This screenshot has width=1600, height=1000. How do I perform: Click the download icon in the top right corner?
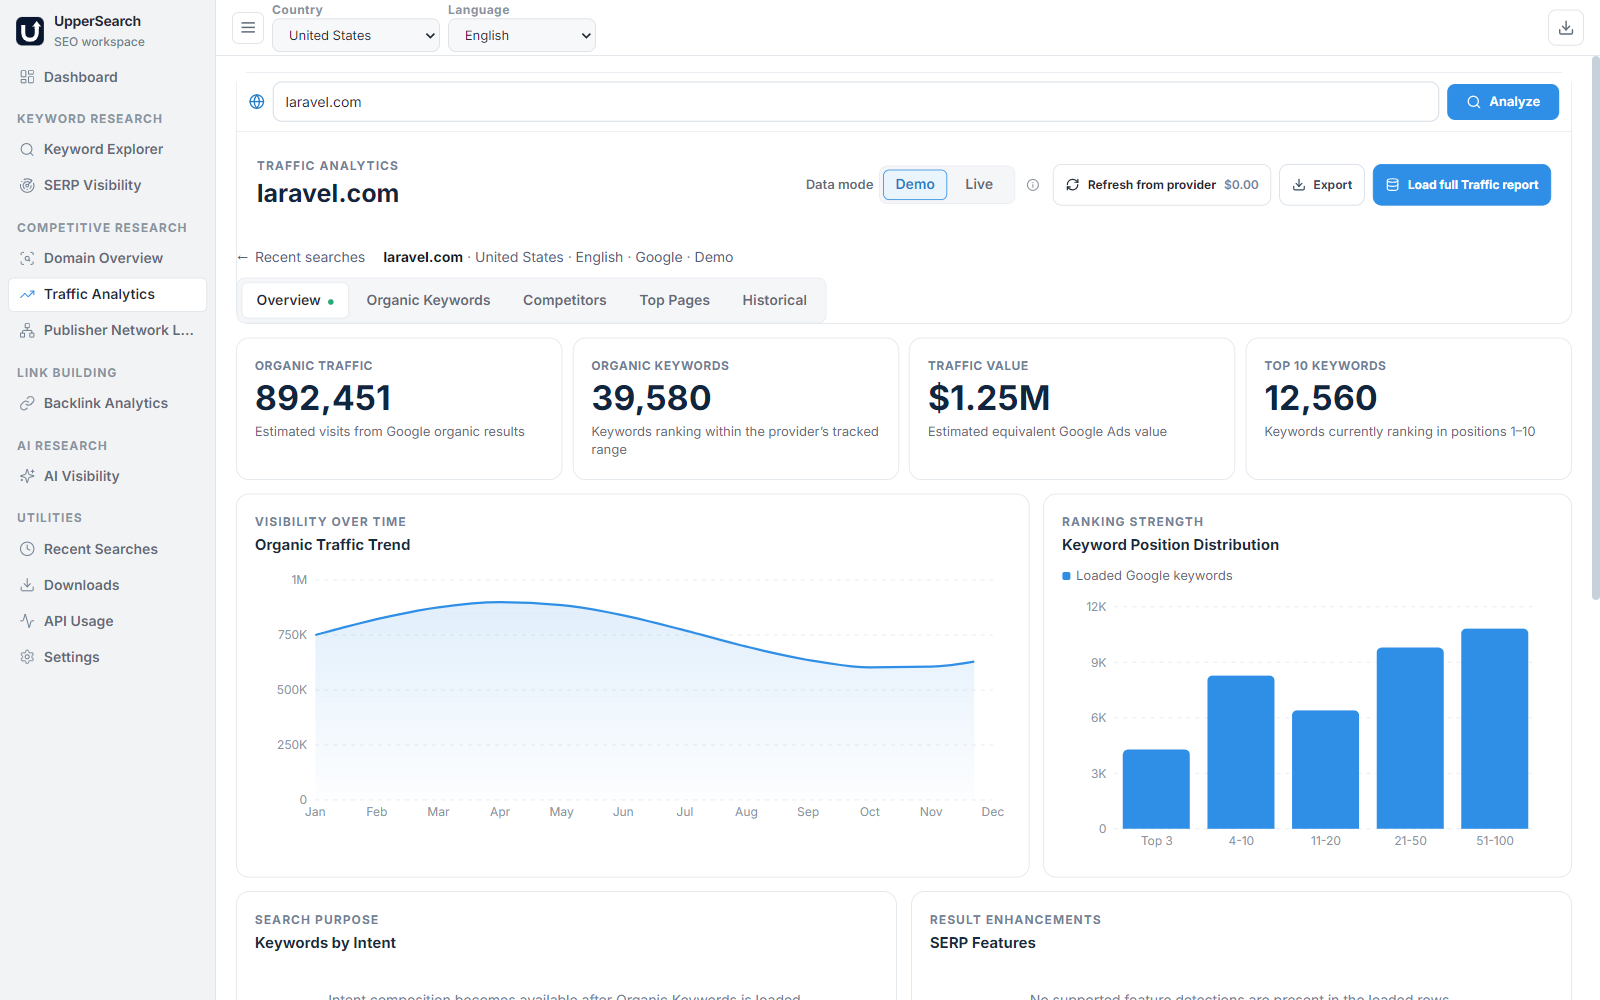coord(1566,28)
